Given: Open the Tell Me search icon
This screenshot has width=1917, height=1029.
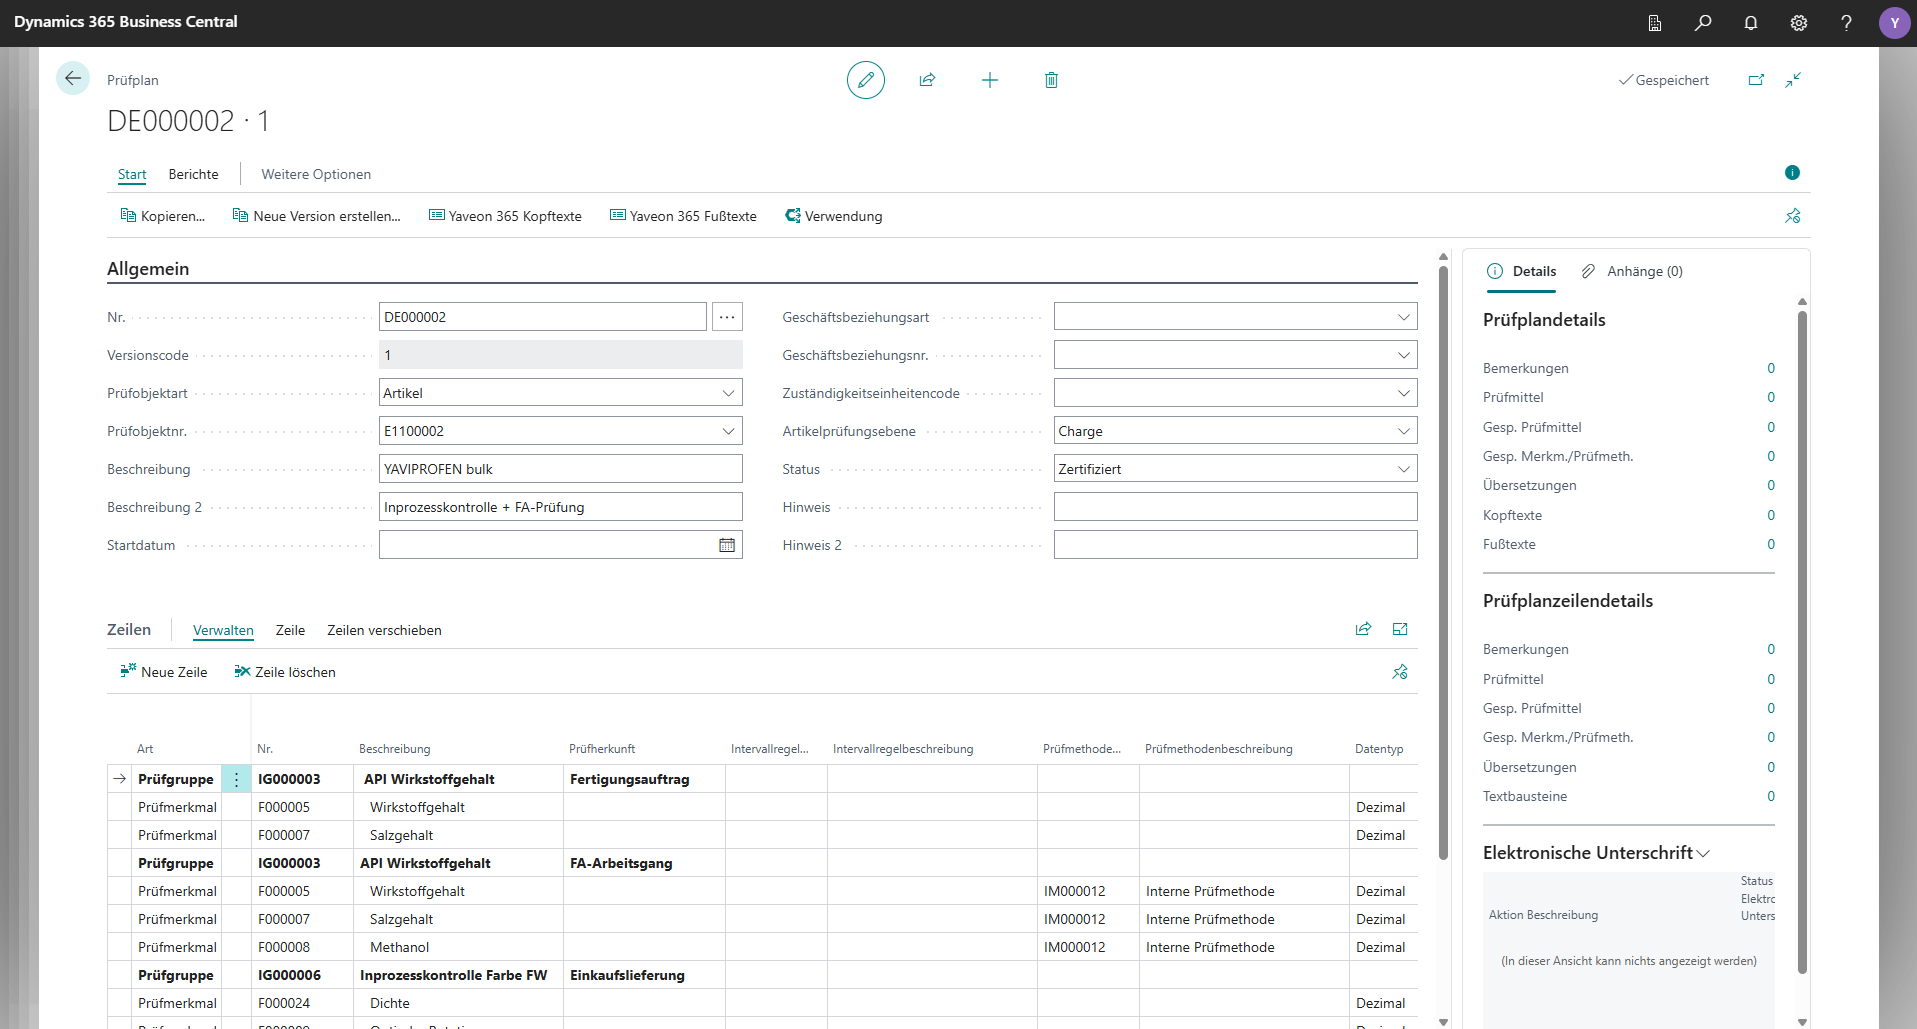Looking at the screenshot, I should pyautogui.click(x=1703, y=22).
